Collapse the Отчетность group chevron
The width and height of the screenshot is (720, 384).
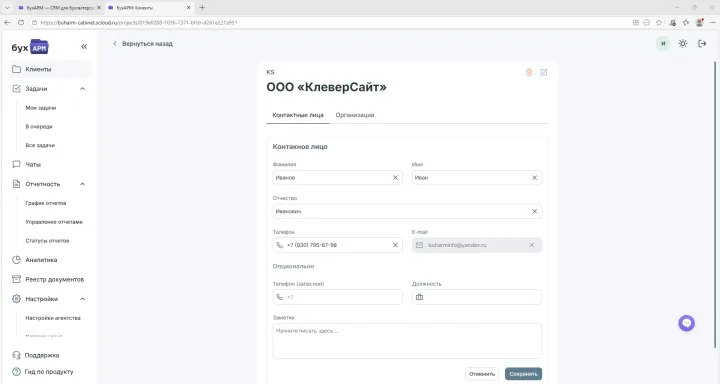tap(83, 184)
